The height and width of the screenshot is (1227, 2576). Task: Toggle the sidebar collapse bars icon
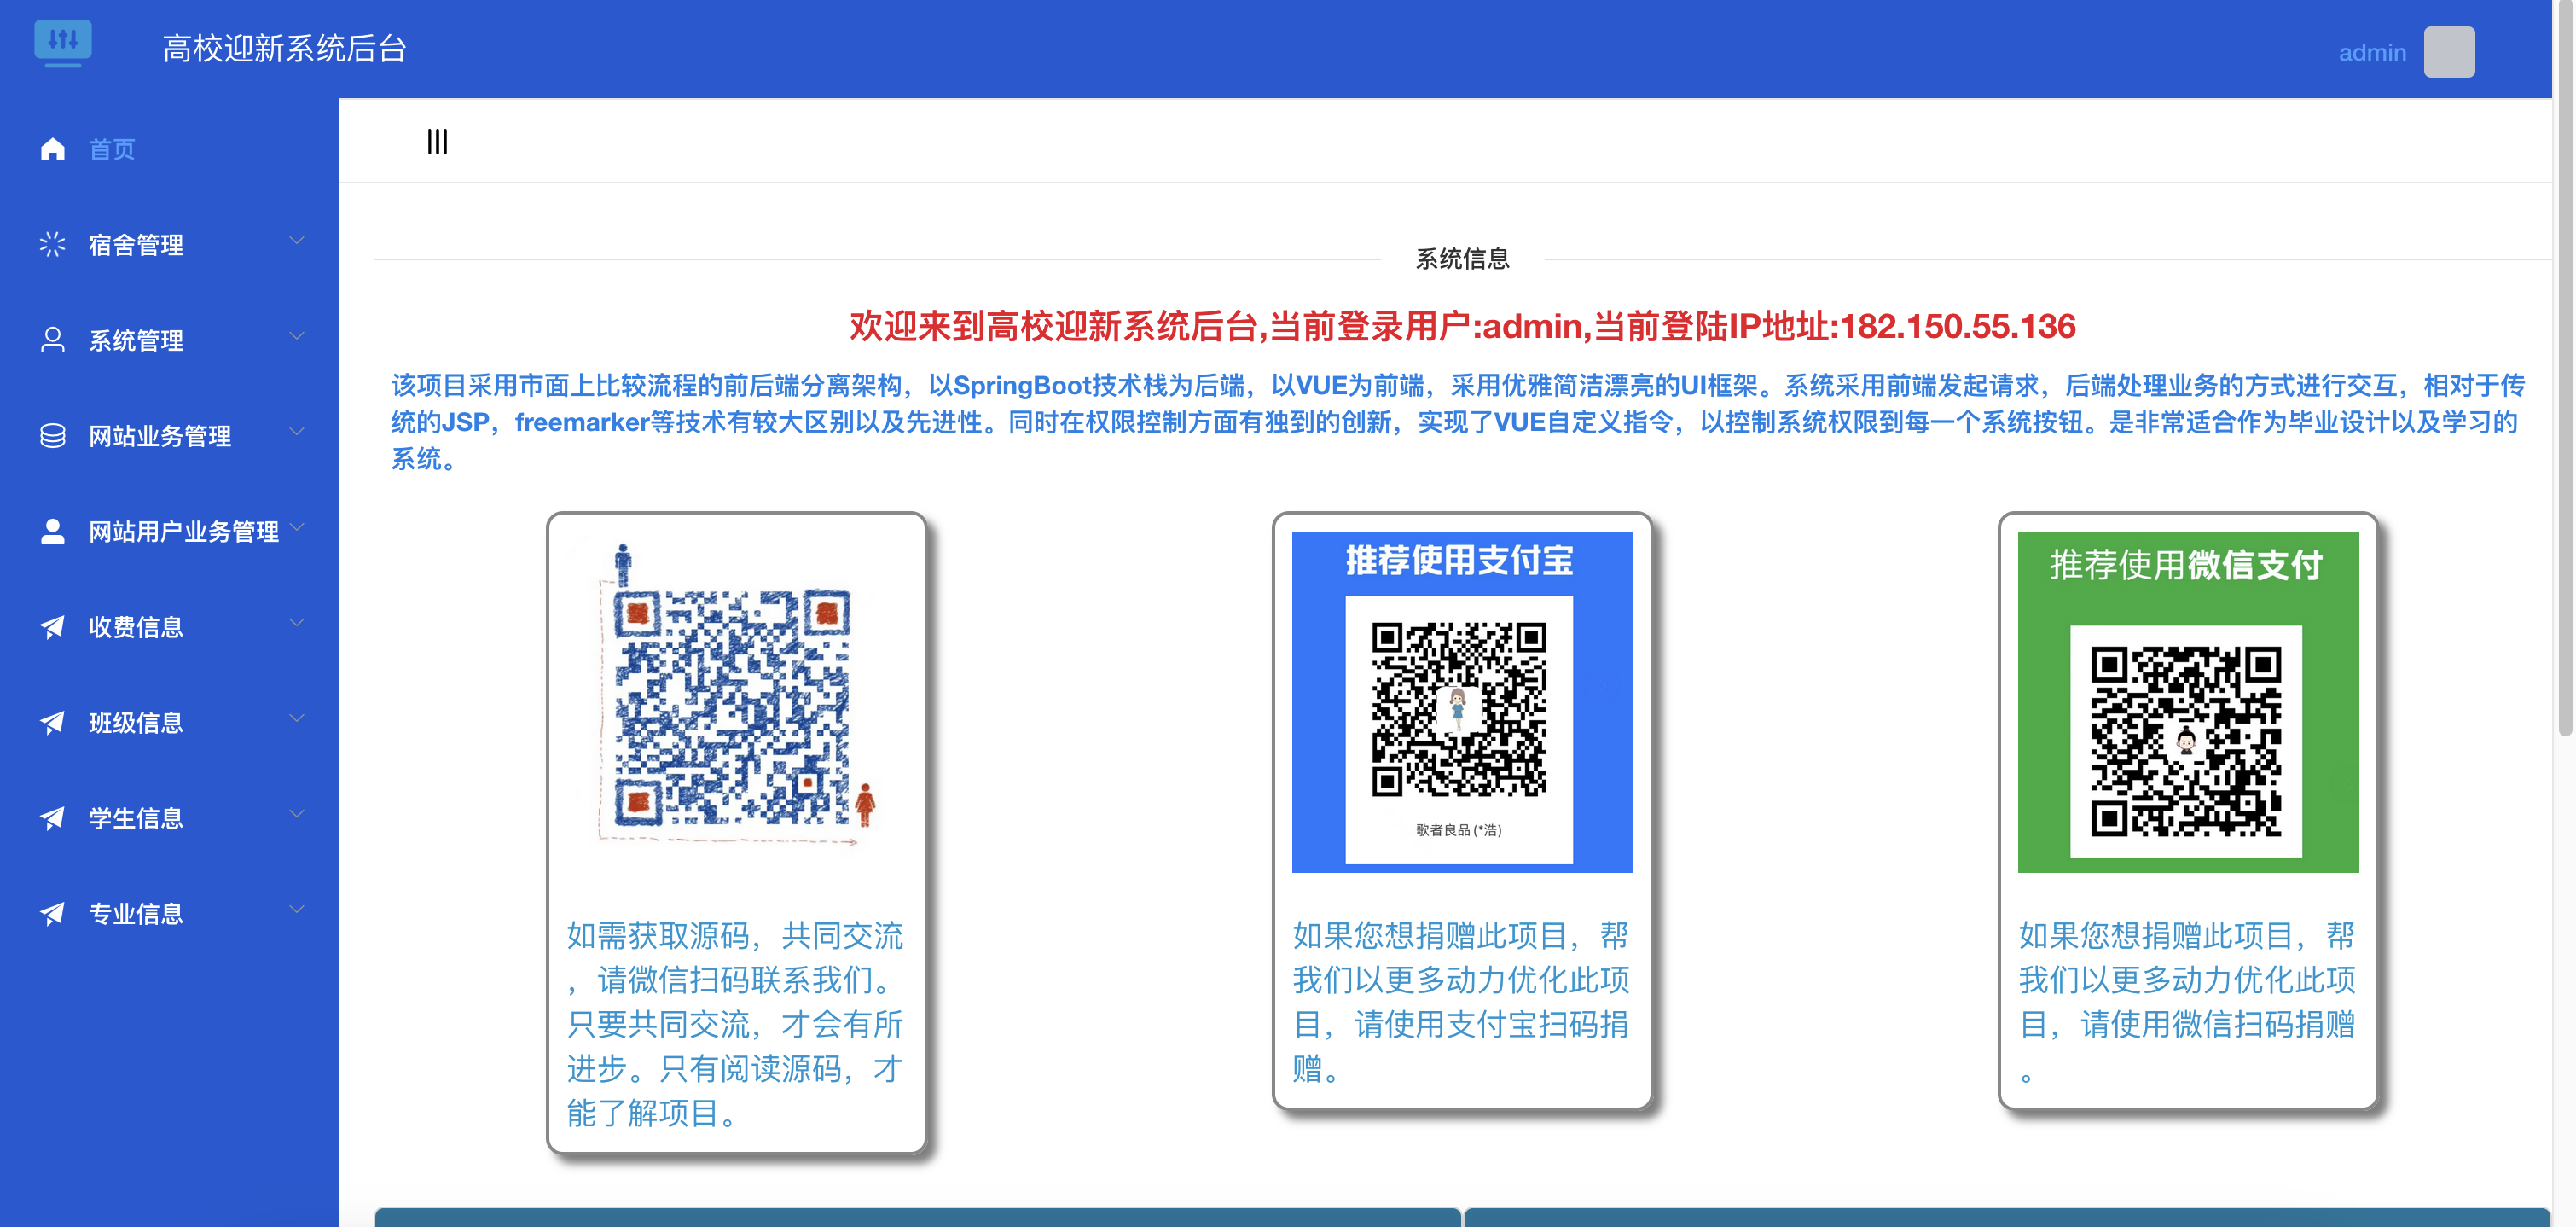[437, 141]
